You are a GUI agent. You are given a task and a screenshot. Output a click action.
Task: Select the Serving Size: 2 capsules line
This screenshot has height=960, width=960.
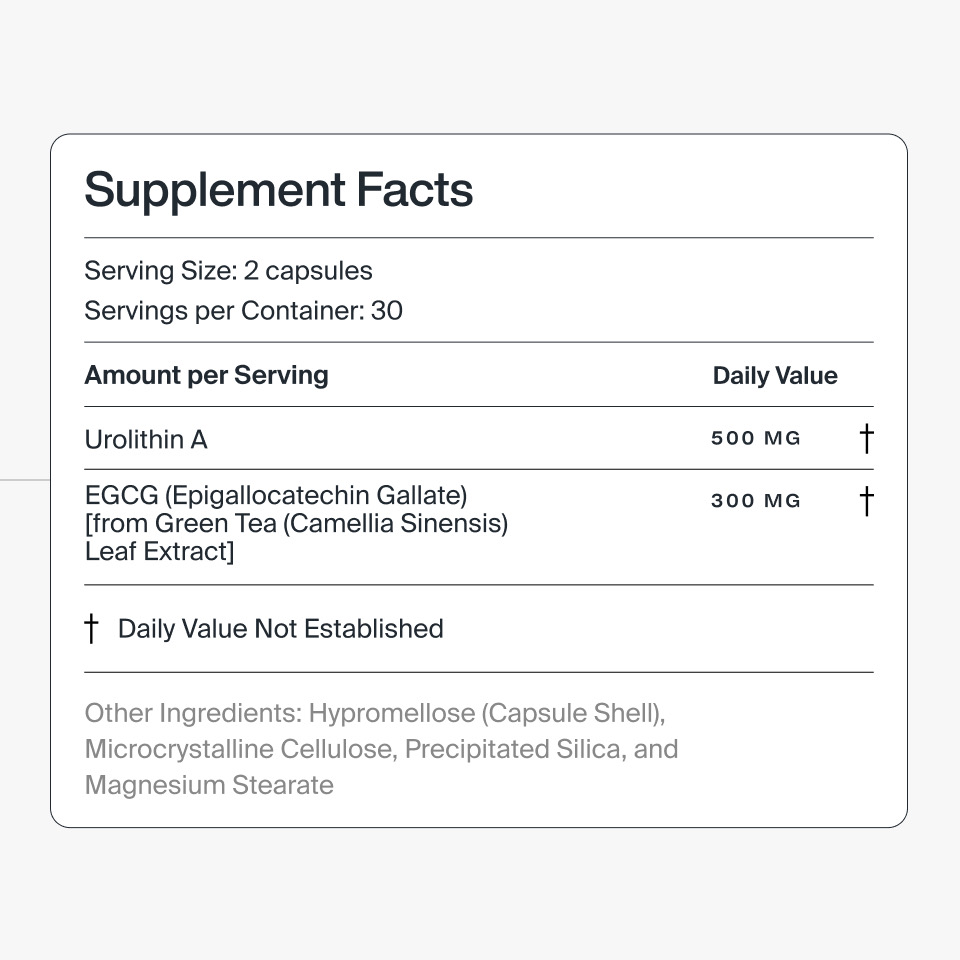[x=228, y=271]
